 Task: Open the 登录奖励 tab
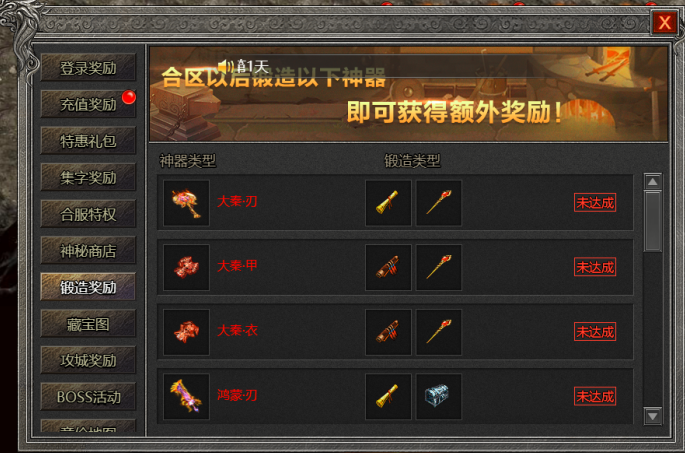[x=88, y=68]
